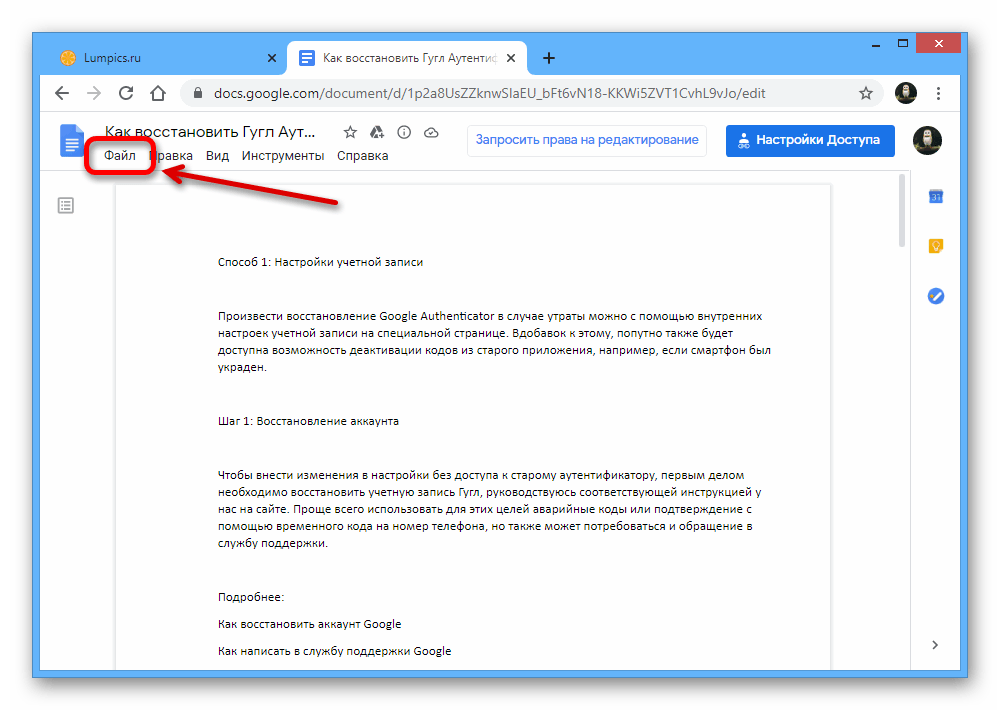Star this document
Screen dimensions: 1000x710
click(x=350, y=132)
